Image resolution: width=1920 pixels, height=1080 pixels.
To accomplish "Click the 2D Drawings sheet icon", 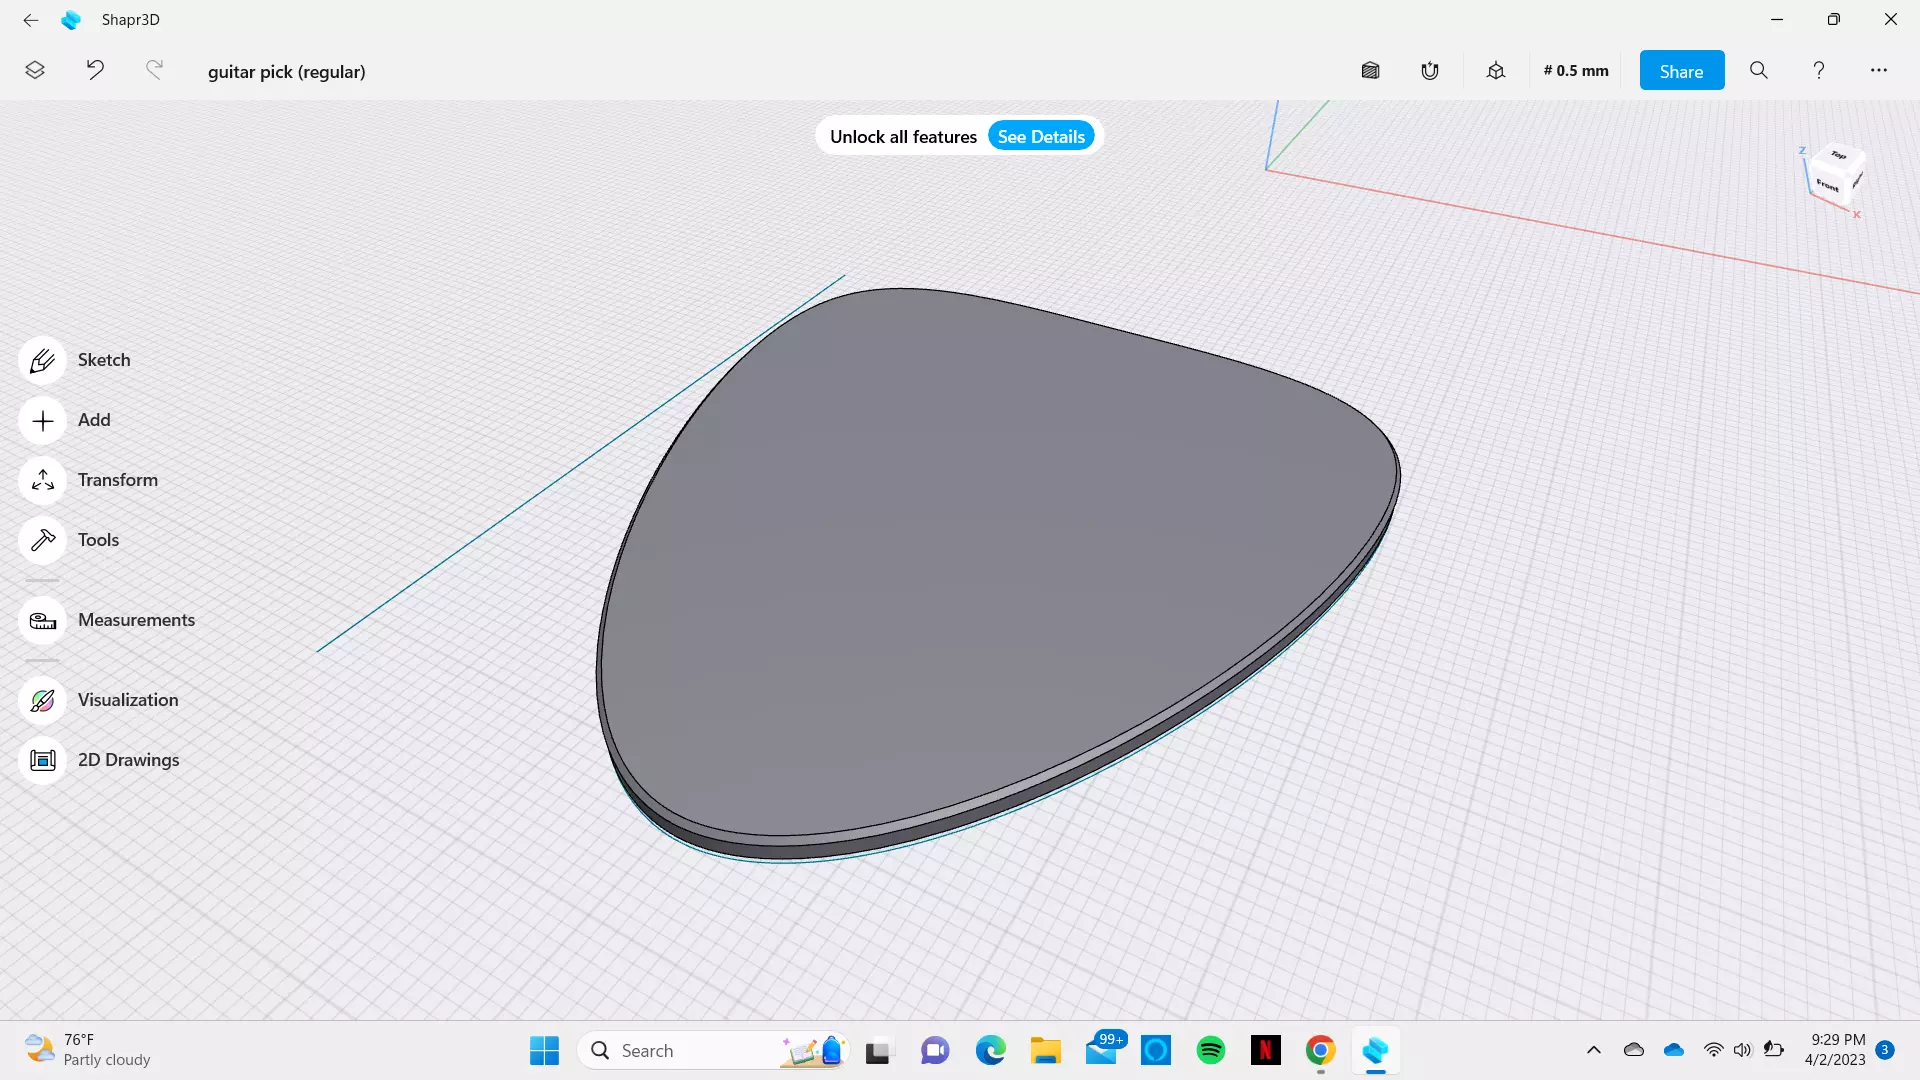I will (42, 761).
